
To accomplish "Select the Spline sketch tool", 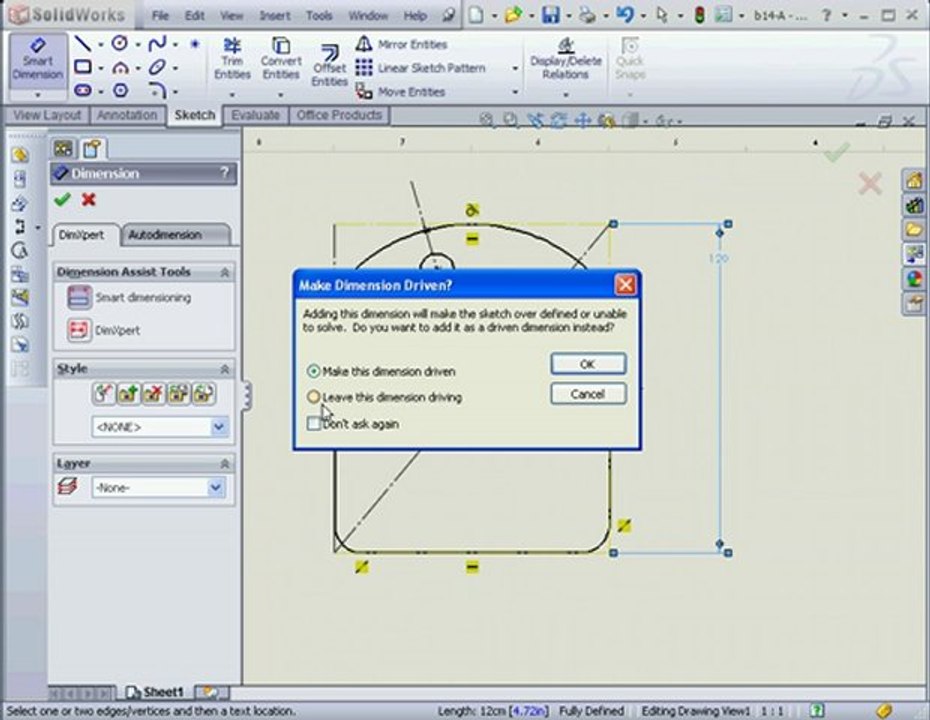I will tap(157, 43).
